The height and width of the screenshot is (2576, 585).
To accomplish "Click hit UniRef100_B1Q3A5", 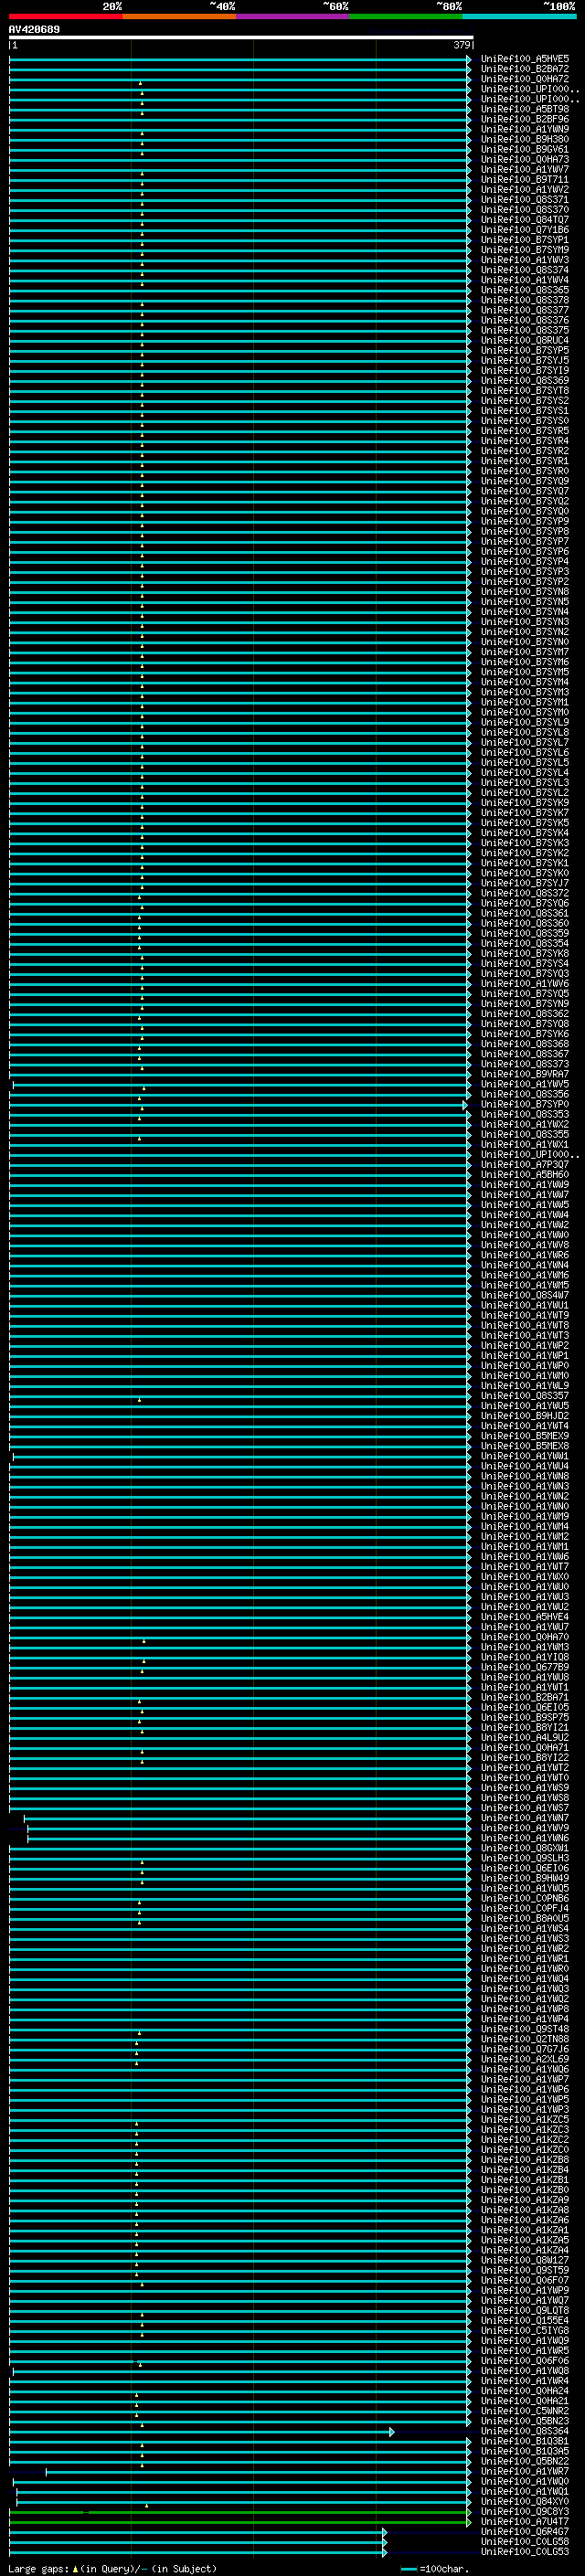I will (x=525, y=2450).
